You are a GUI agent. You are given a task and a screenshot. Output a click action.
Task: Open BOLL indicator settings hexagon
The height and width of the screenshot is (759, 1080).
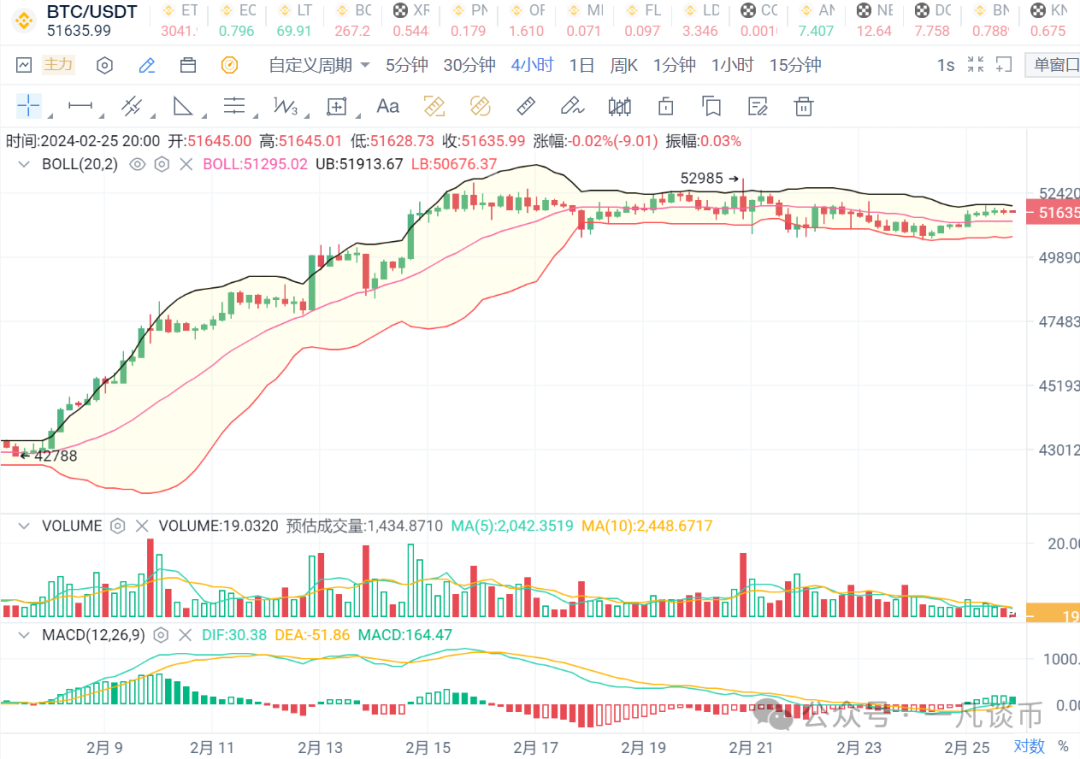click(162, 165)
